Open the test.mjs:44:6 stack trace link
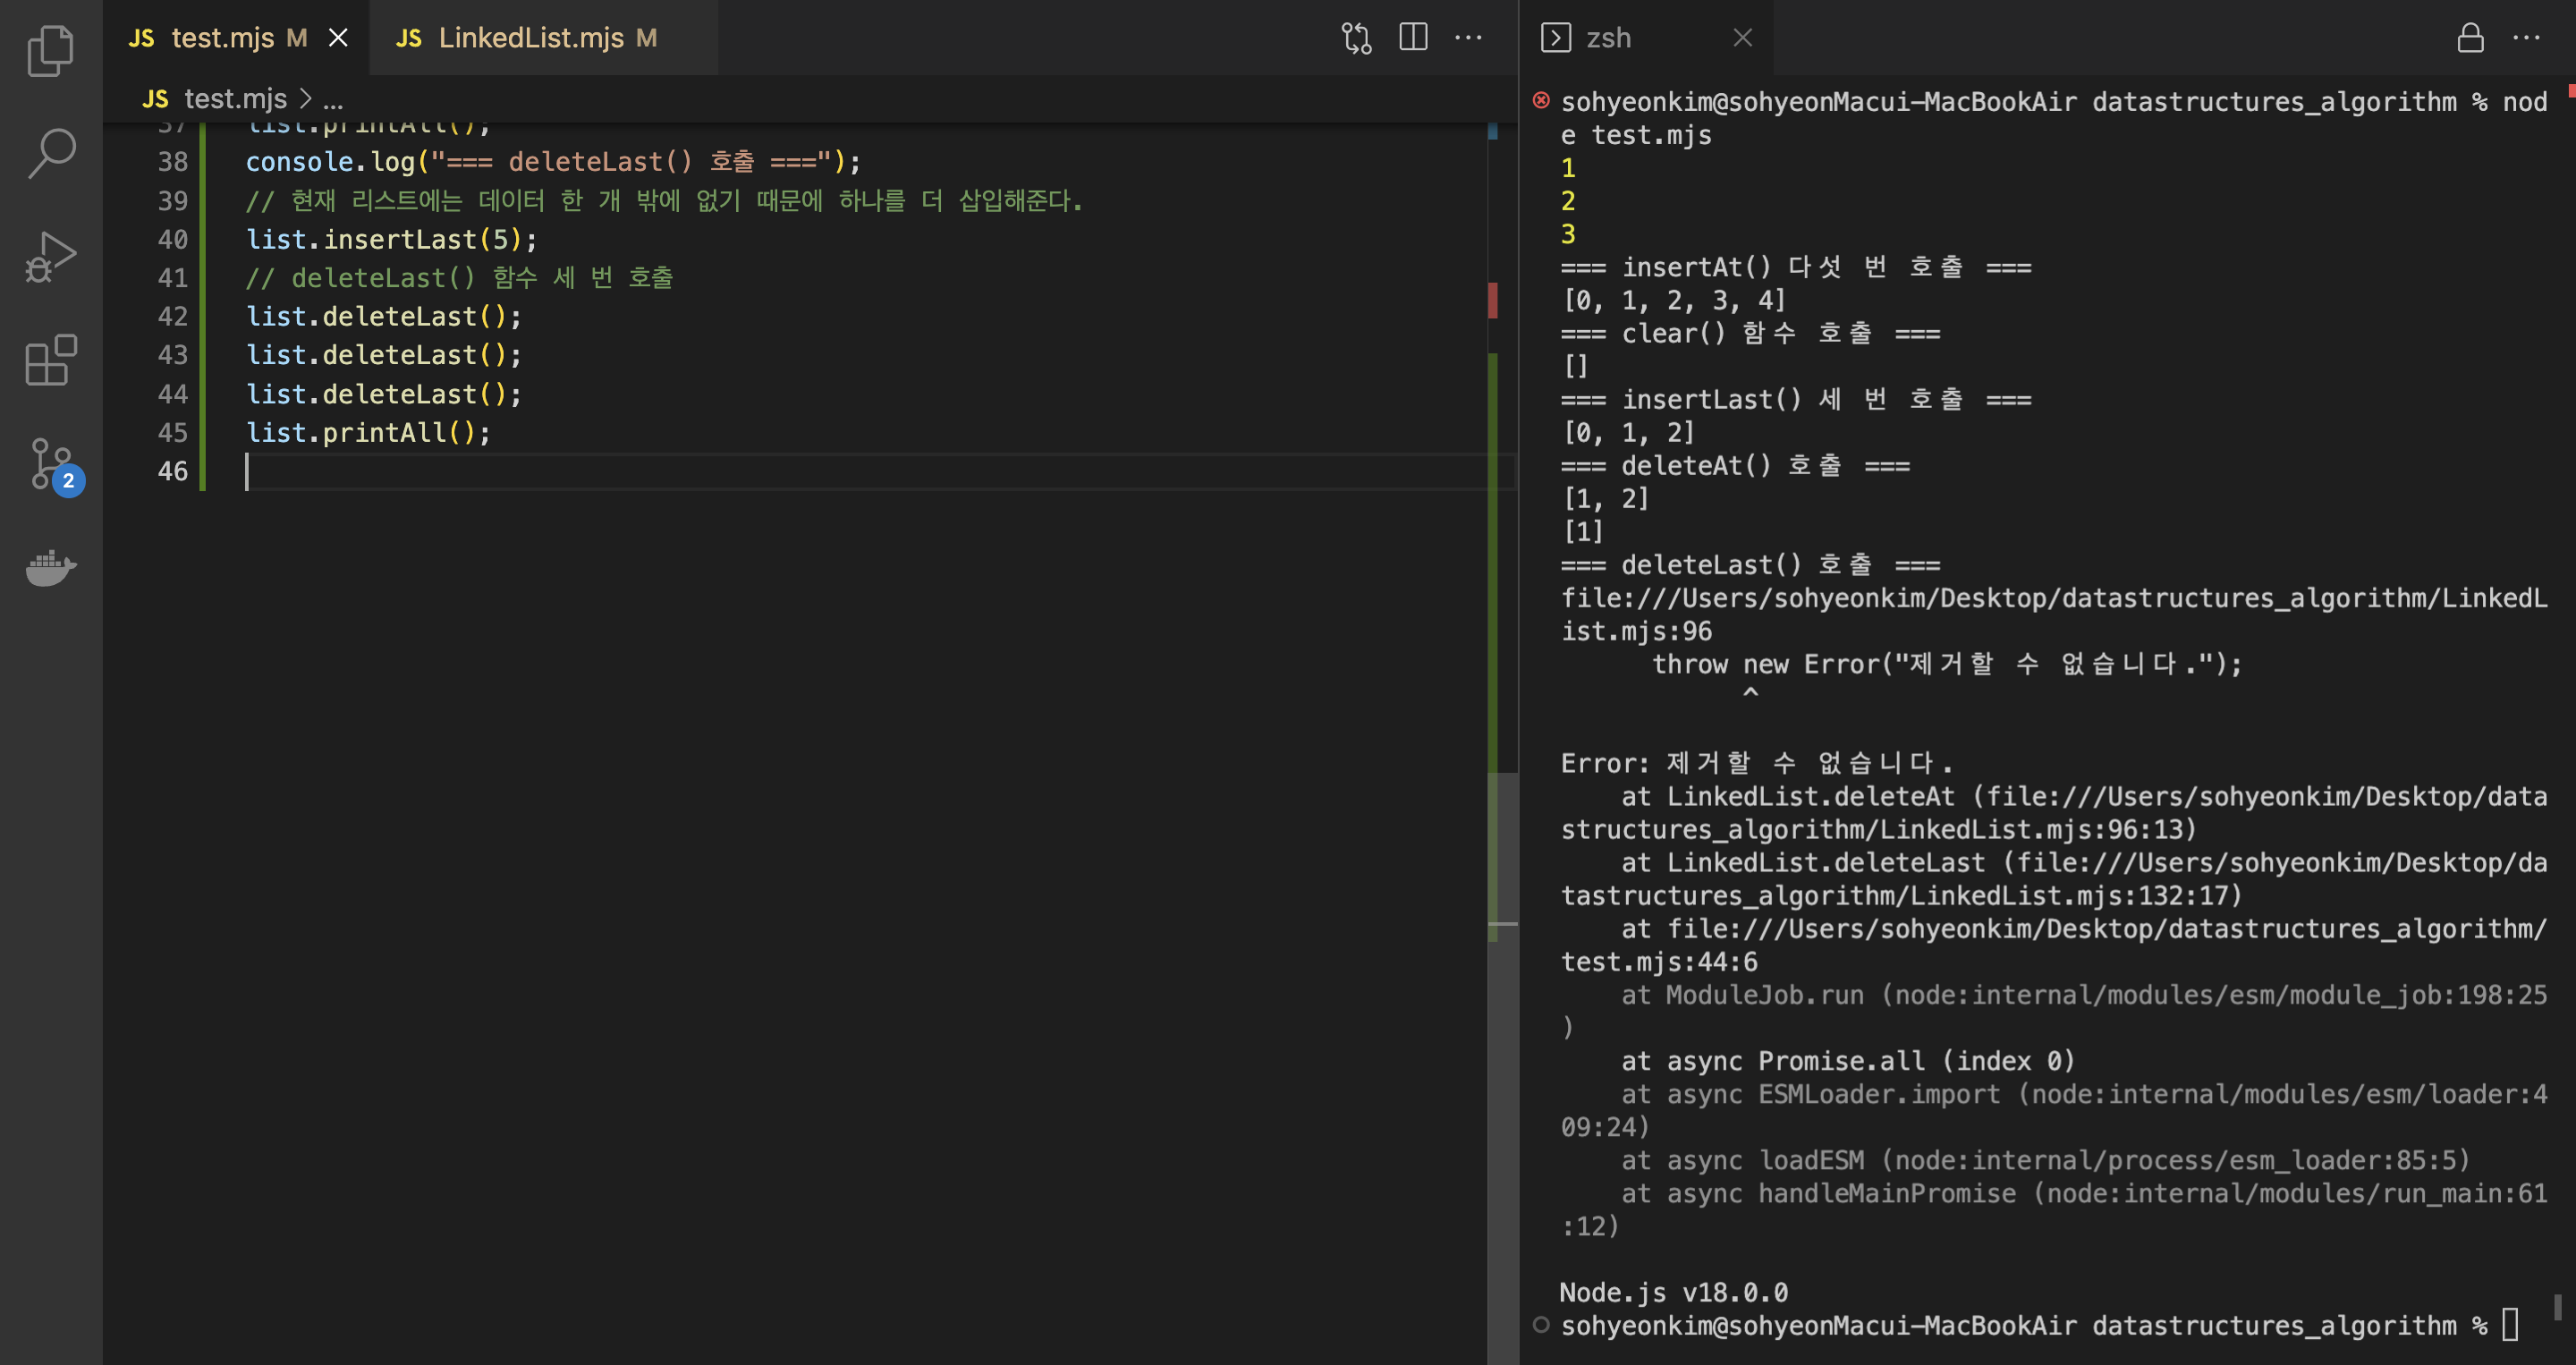This screenshot has height=1365, width=2576. click(2055, 945)
